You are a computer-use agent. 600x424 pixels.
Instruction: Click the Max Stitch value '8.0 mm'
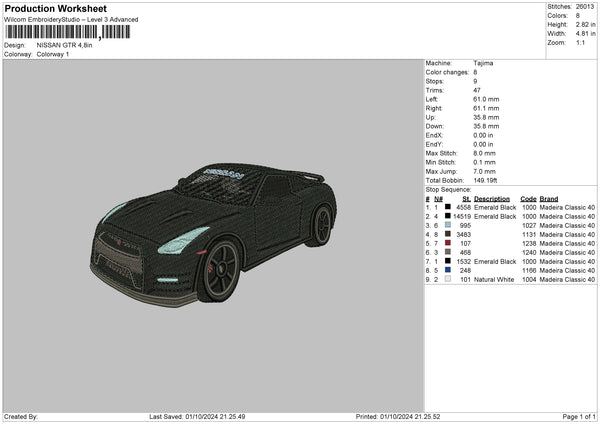pyautogui.click(x=484, y=153)
